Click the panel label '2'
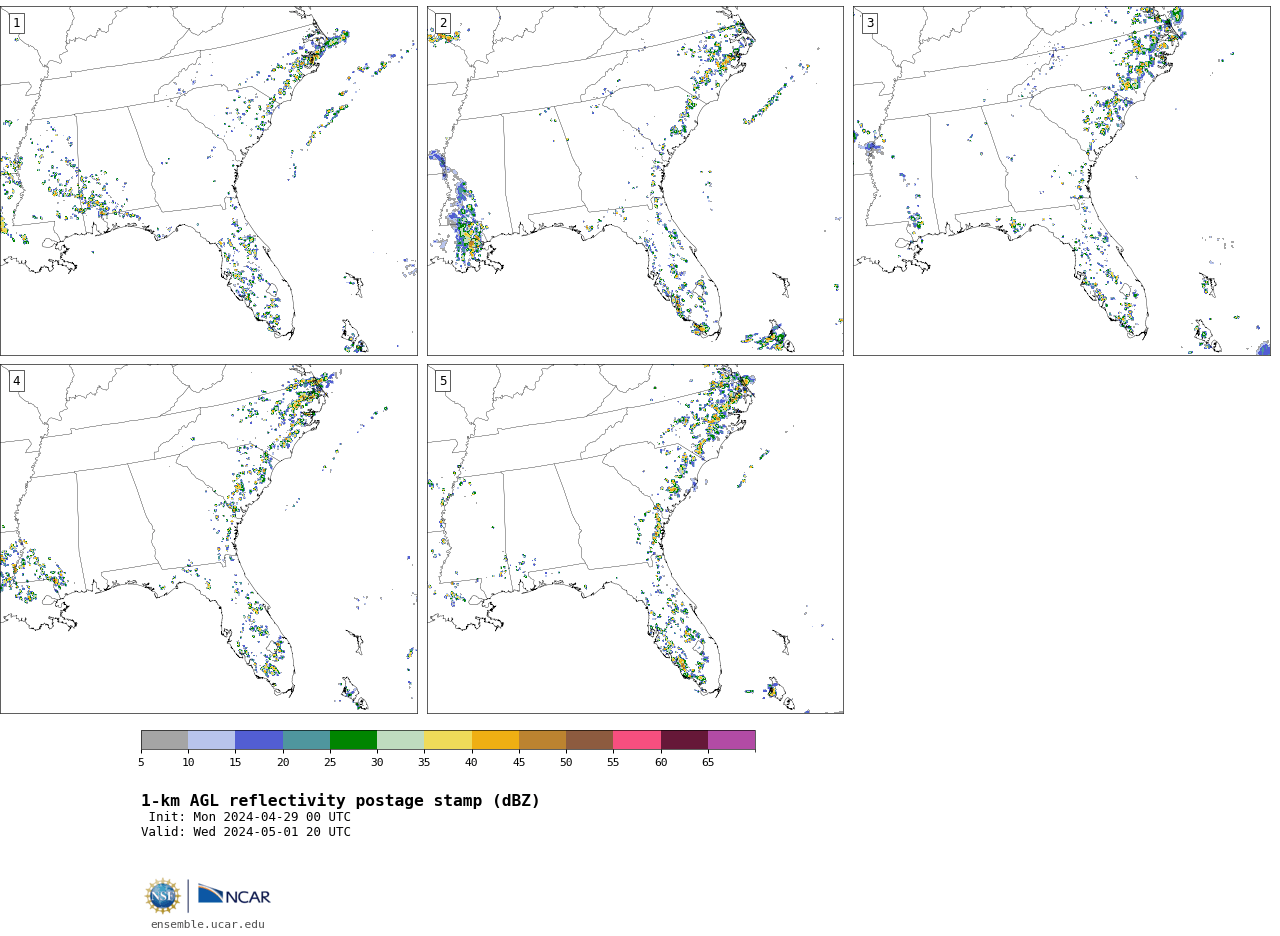 (x=443, y=23)
